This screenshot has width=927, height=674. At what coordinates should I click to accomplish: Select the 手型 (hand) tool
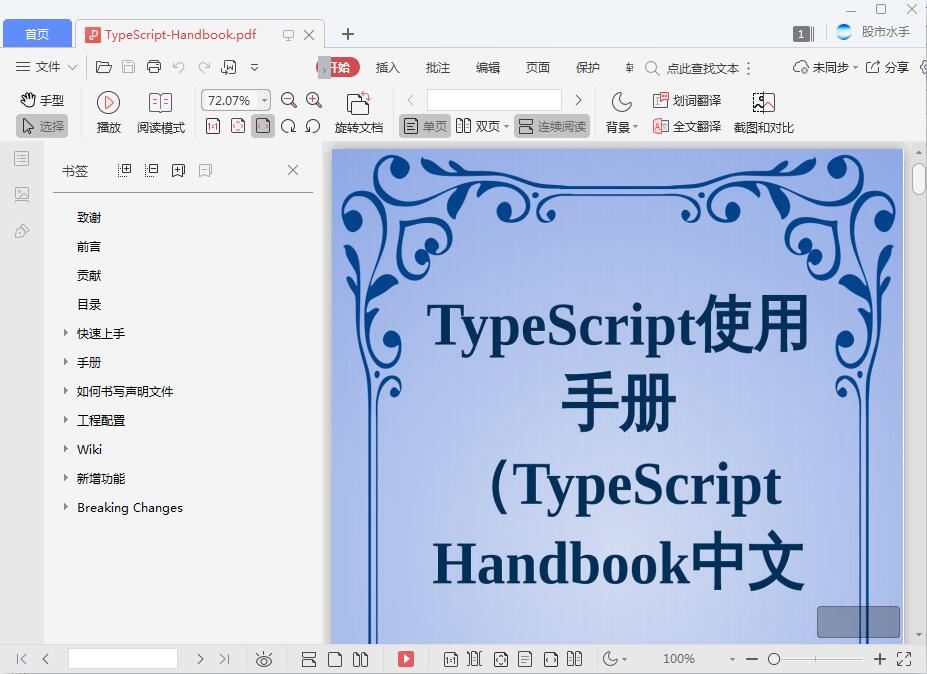(40, 99)
